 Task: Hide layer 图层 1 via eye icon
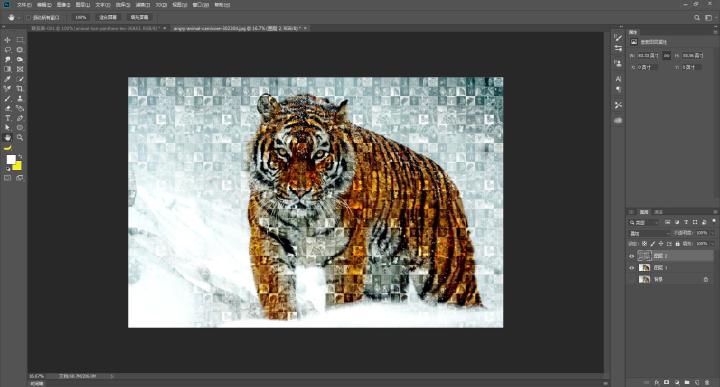click(x=631, y=268)
